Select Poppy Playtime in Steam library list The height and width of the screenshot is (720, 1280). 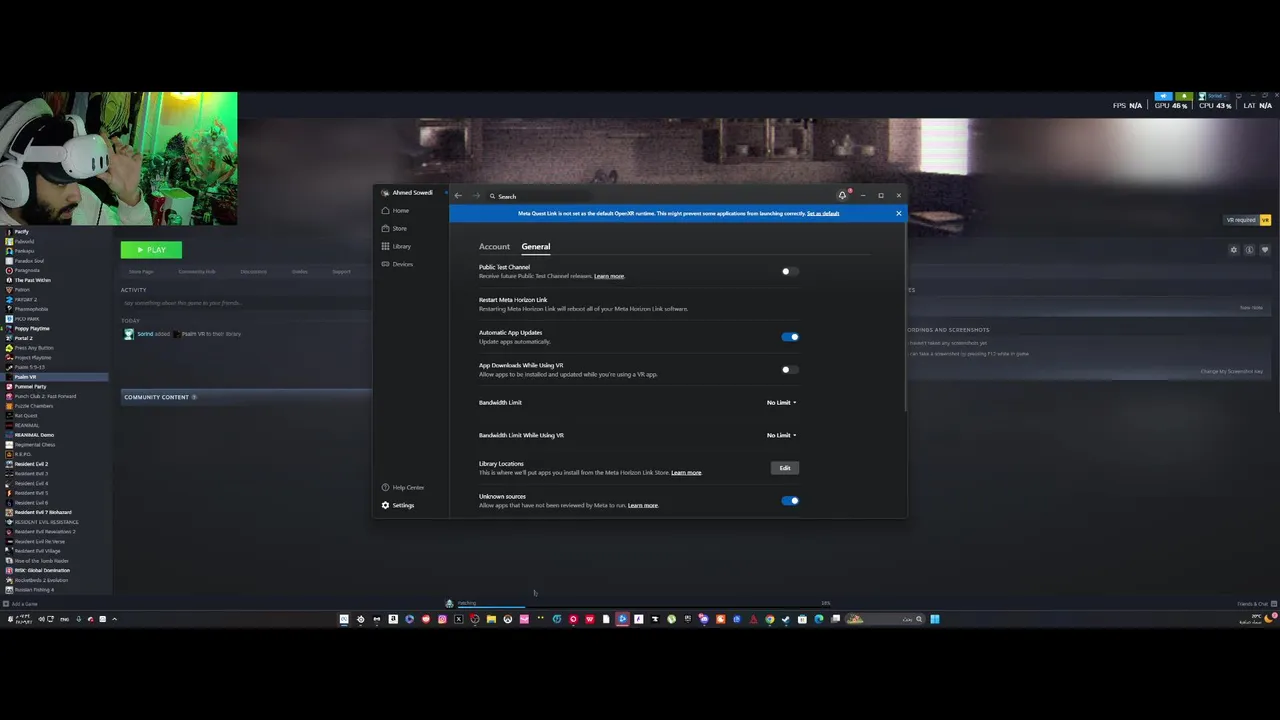tap(54, 329)
